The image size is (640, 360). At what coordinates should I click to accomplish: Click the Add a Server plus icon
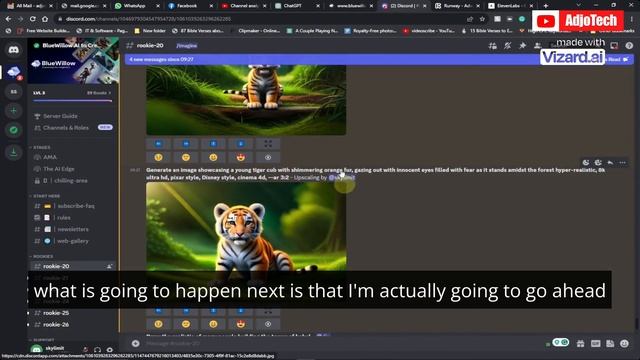pos(13,111)
